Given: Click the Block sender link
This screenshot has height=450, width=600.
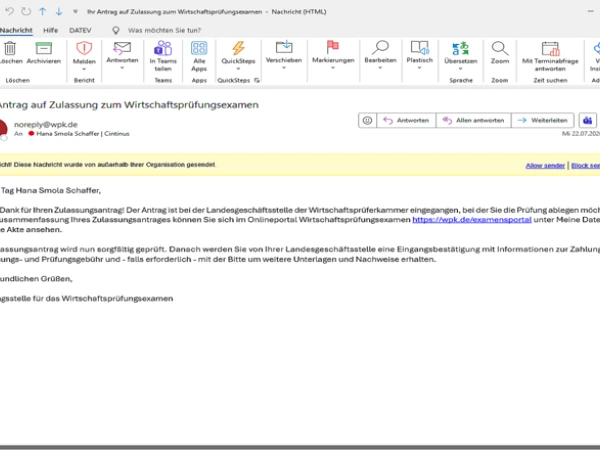Looking at the screenshot, I should click(x=585, y=166).
